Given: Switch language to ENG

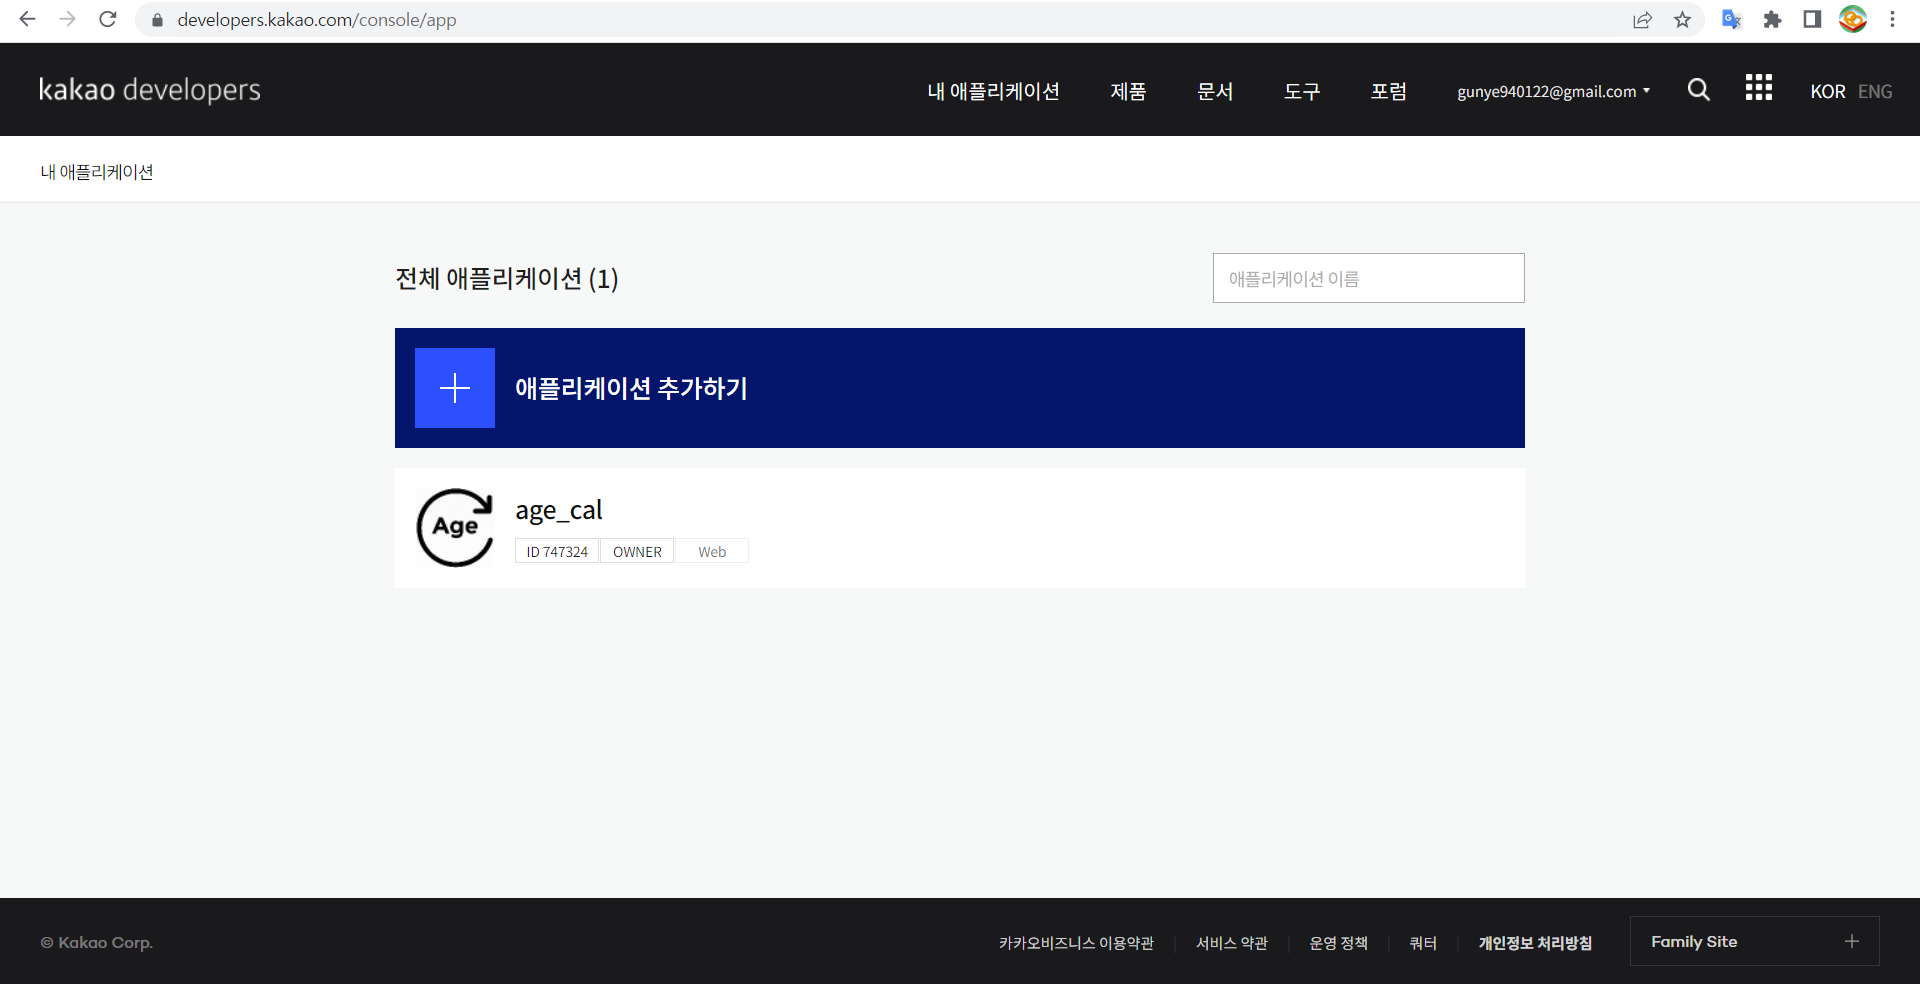Looking at the screenshot, I should 1875,91.
